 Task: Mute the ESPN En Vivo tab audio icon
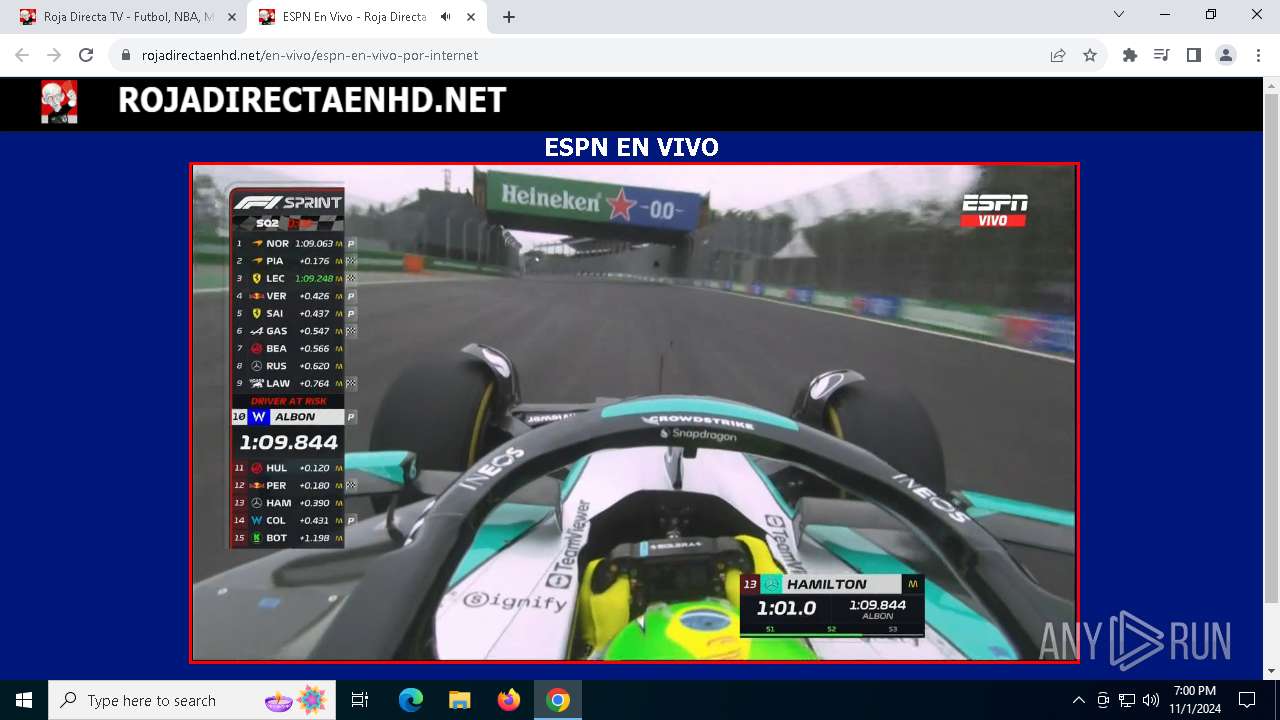pyautogui.click(x=445, y=16)
